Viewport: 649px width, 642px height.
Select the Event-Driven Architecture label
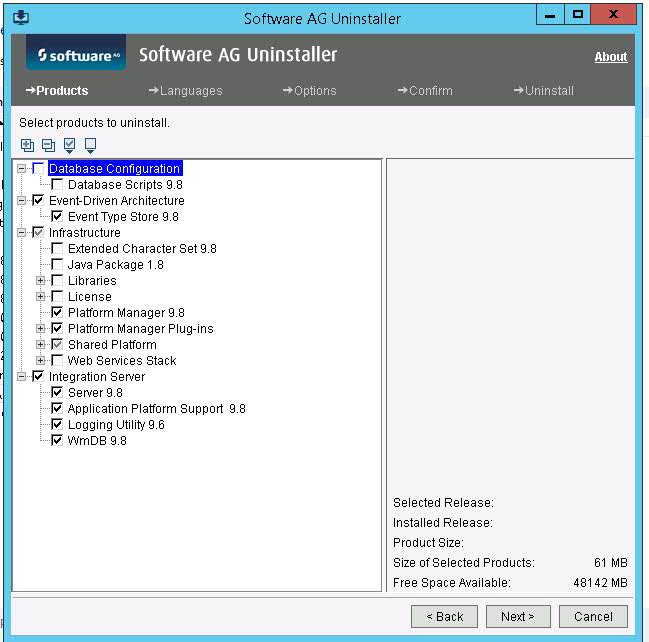117,201
